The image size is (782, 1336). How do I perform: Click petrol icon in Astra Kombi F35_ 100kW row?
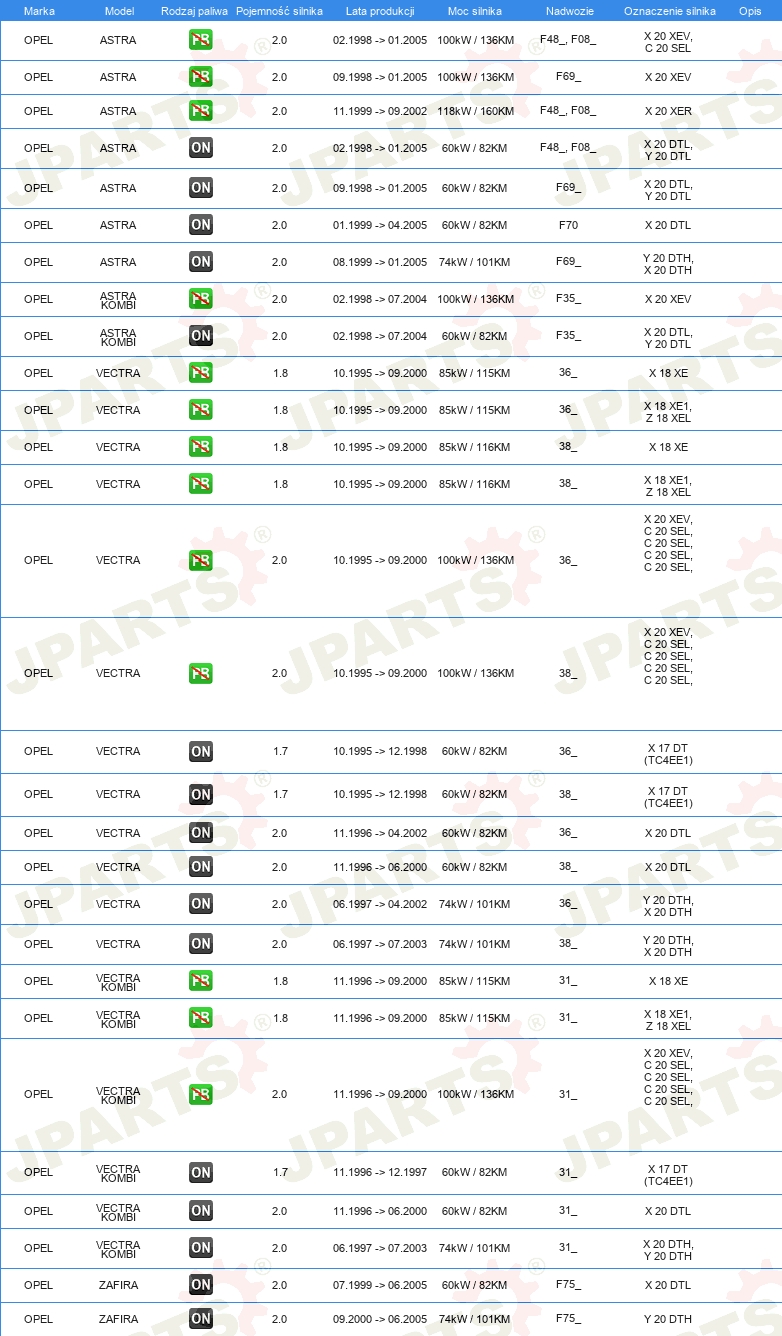coord(201,299)
